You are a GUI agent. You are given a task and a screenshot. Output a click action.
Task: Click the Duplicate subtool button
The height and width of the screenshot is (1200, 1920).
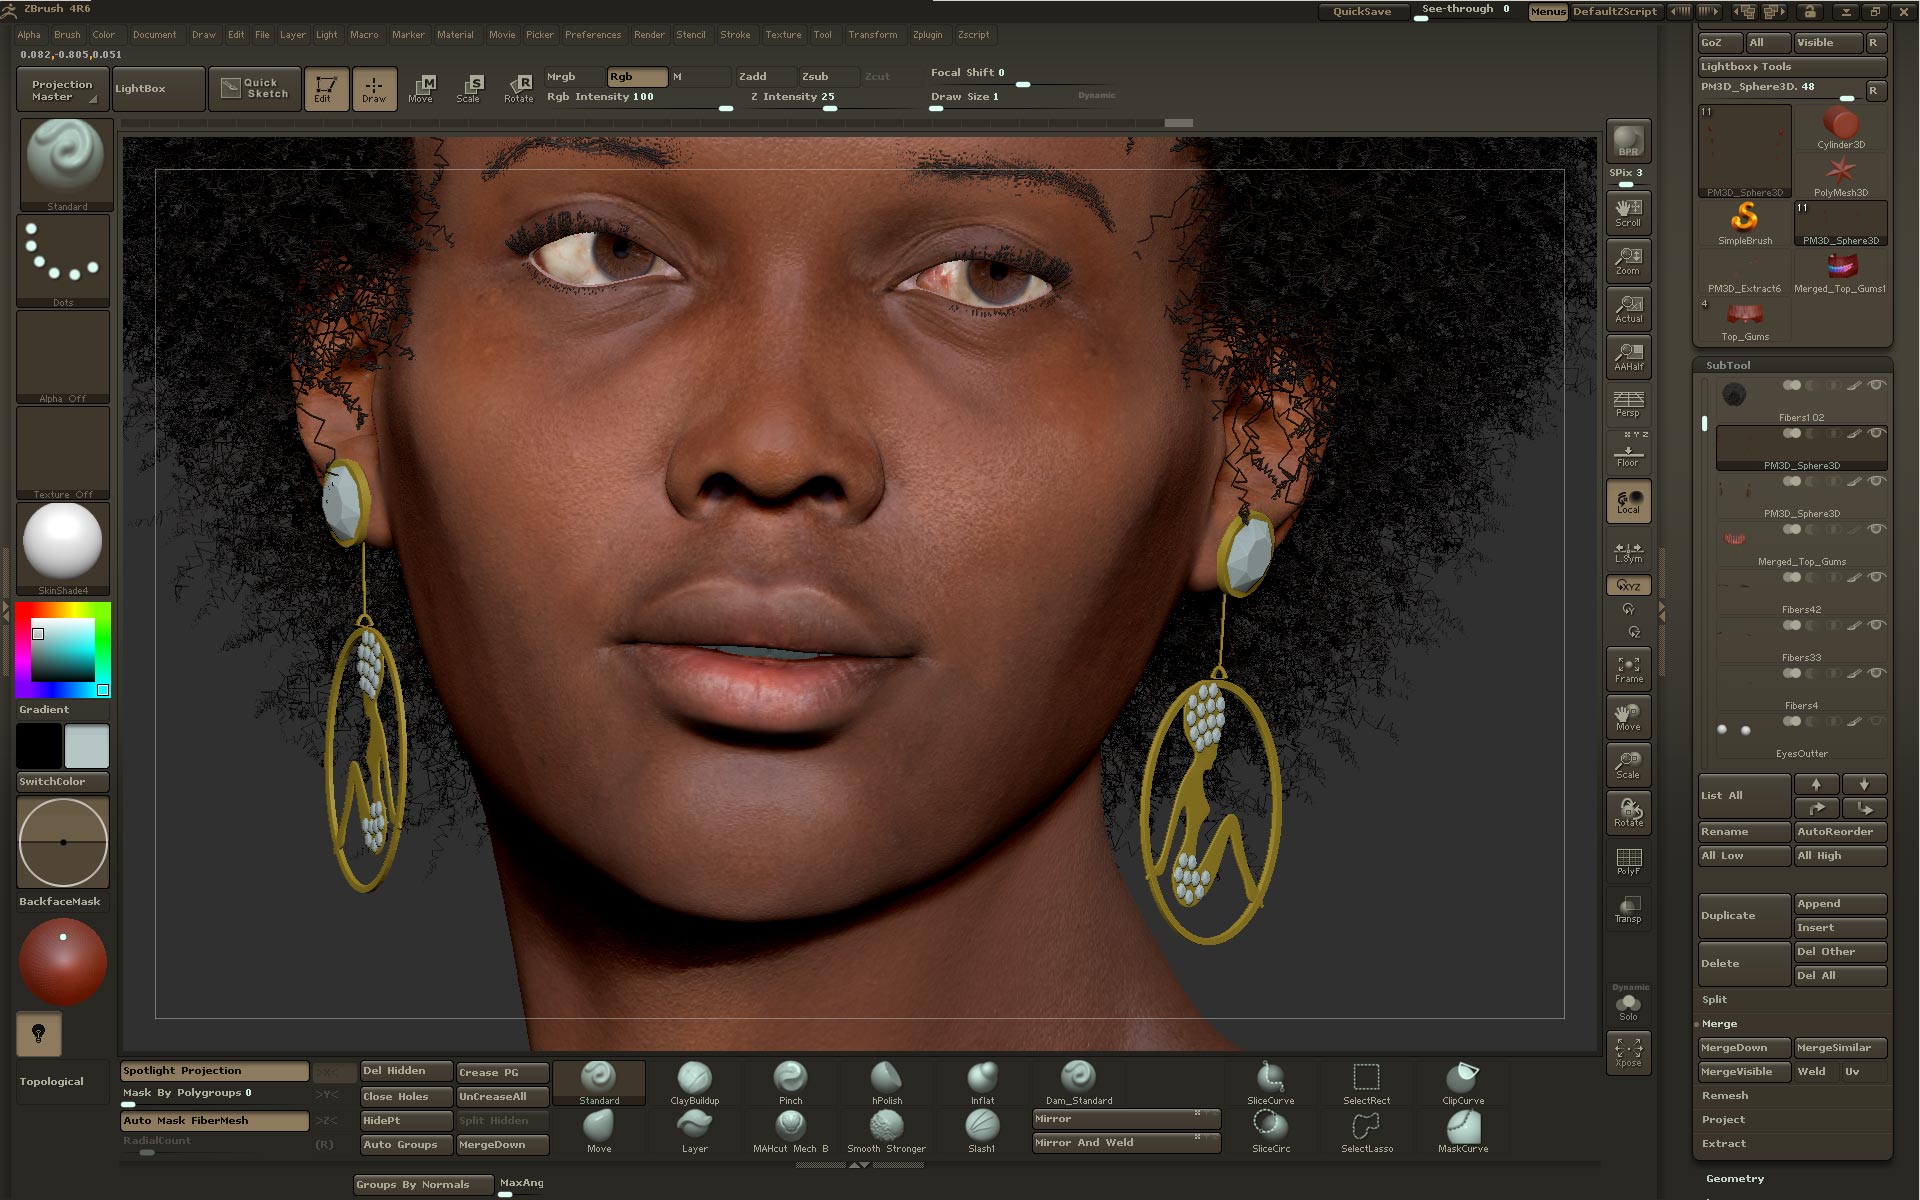[1744, 916]
